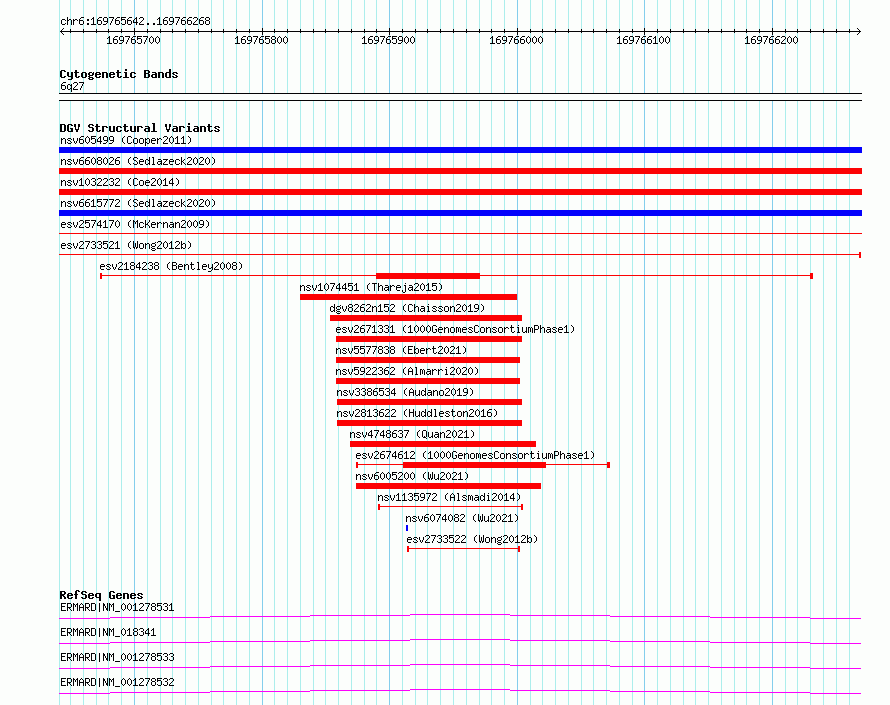Click the chr6:169765642..169766268 coordinate range text
This screenshot has height=705, width=890.
[x=135, y=21]
